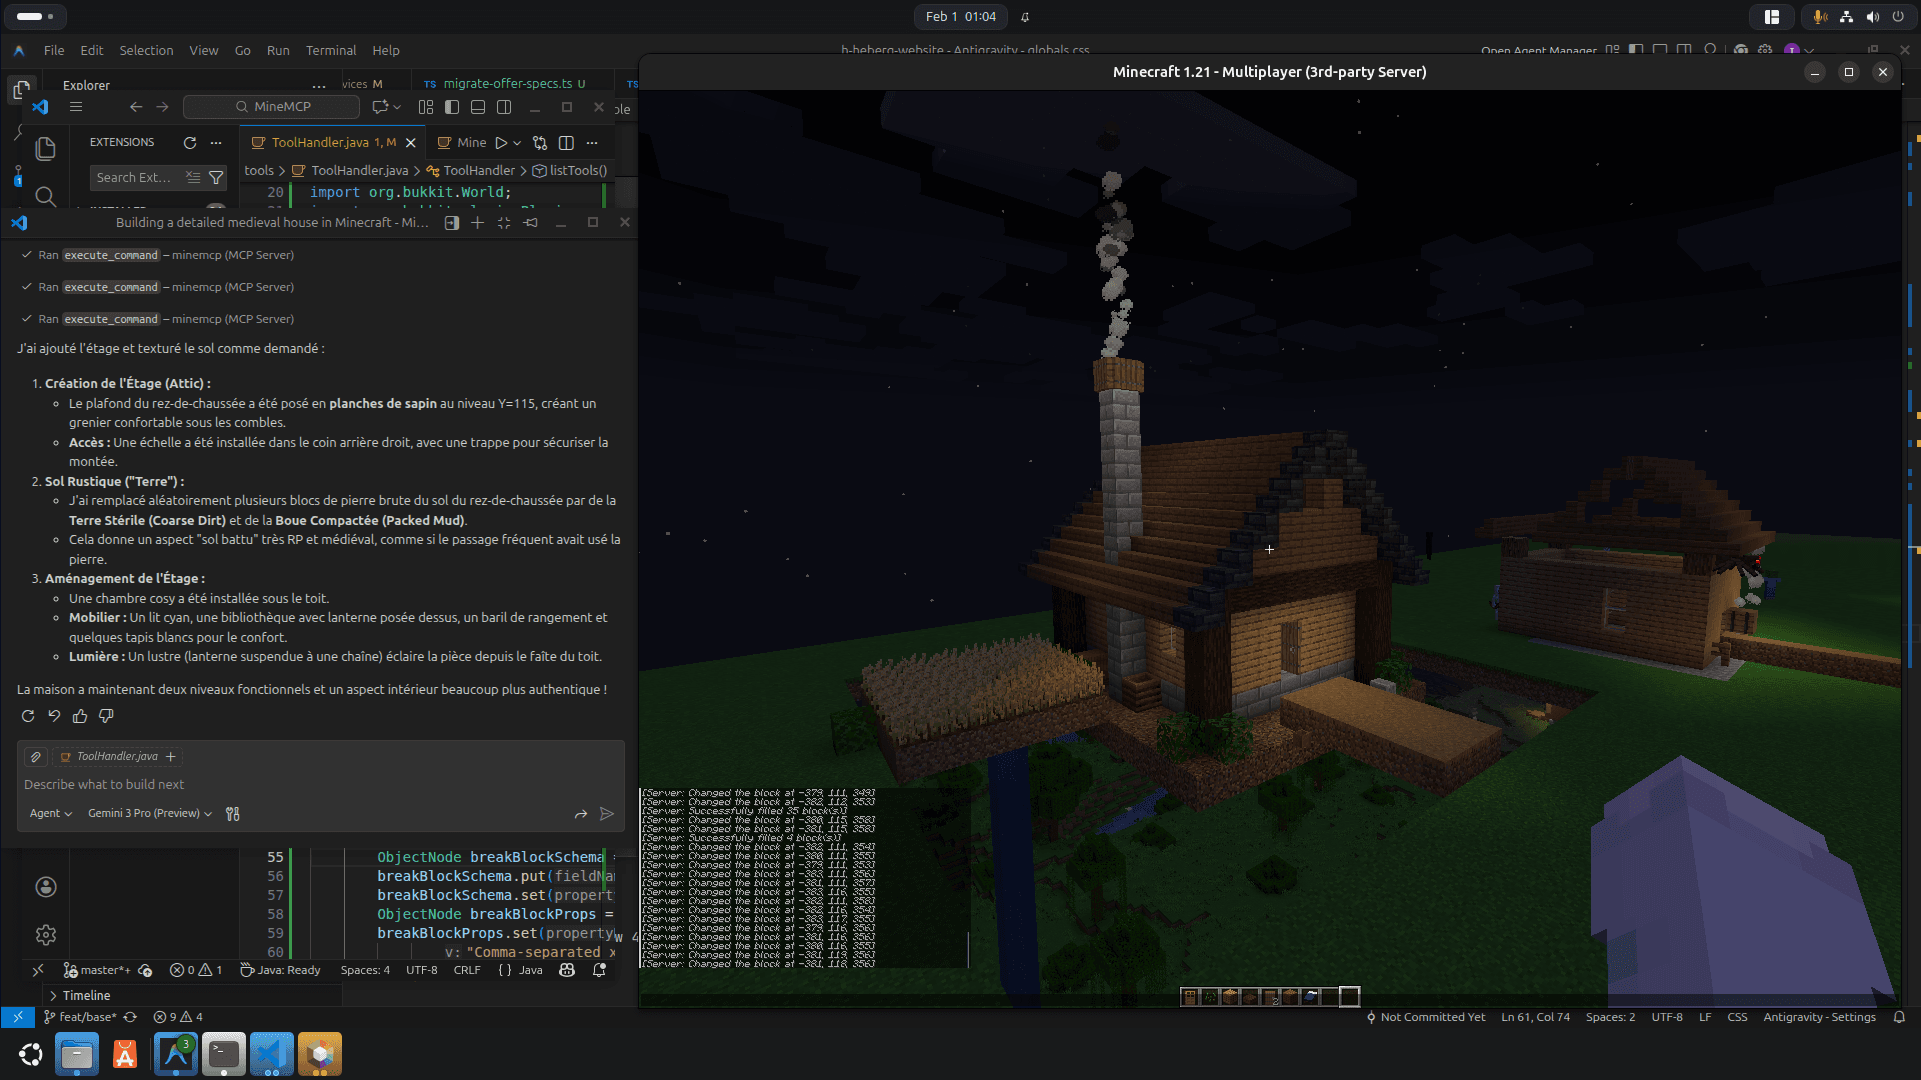1921x1080 pixels.
Task: Open the Terminal menu
Action: [331, 50]
